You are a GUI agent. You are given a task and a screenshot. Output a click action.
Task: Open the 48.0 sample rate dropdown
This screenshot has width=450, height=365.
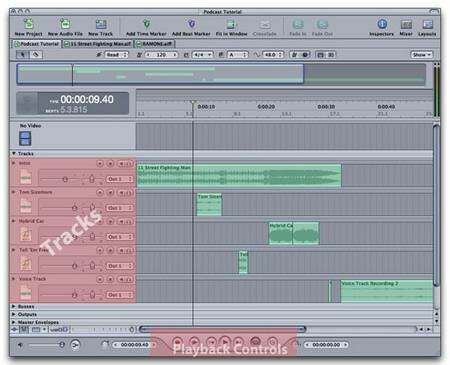click(x=273, y=55)
